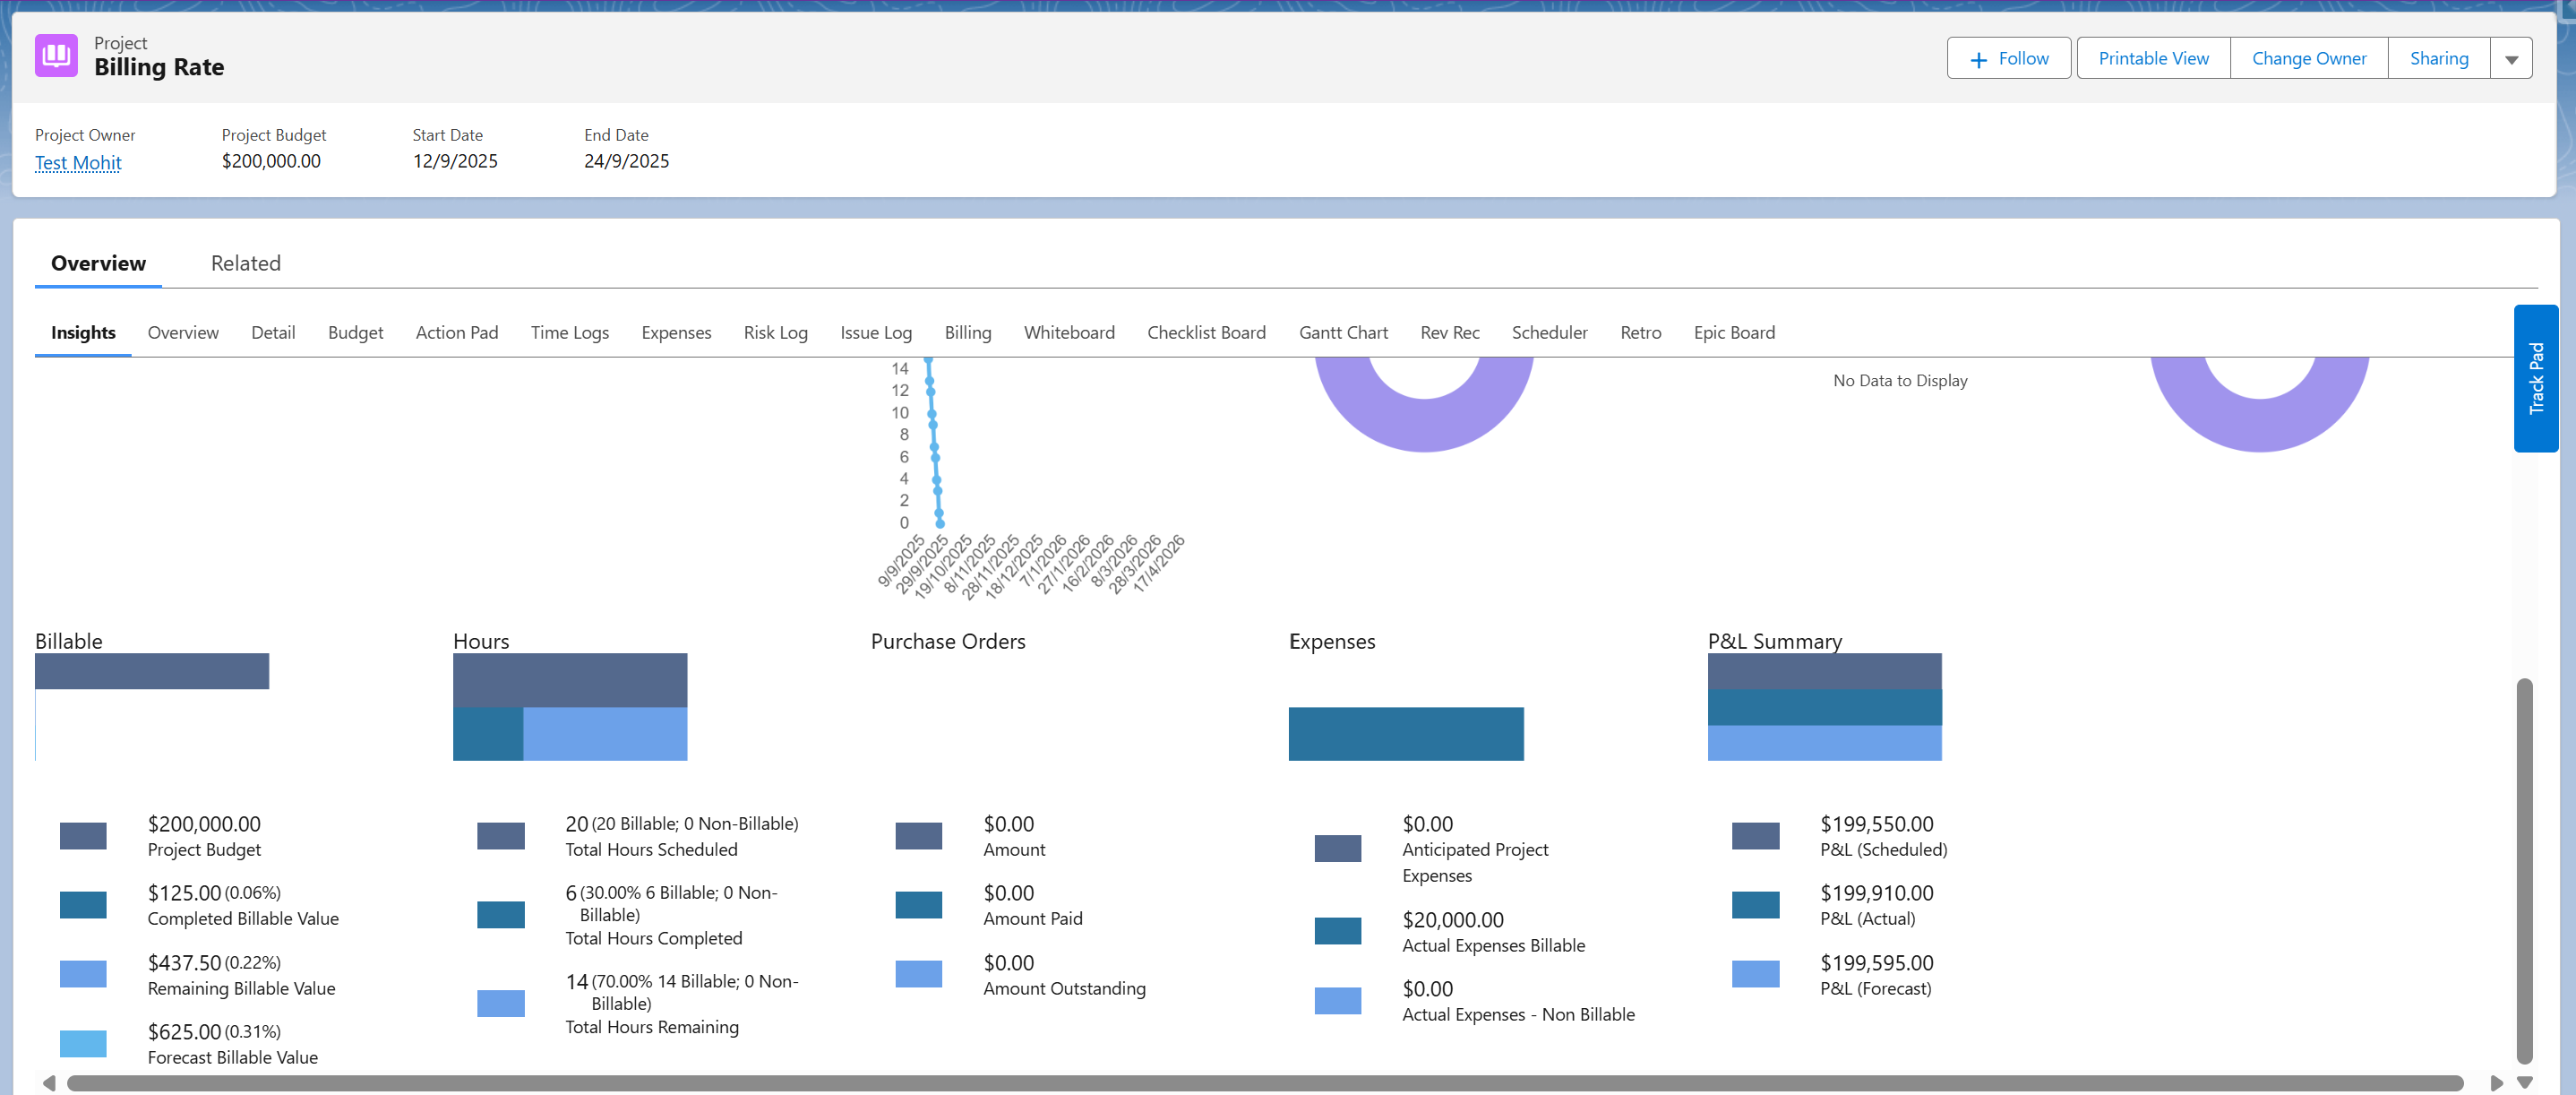This screenshot has width=2576, height=1095.
Task: Click the $199,910.00 P&L (Actual) value
Action: [x=1877, y=893]
